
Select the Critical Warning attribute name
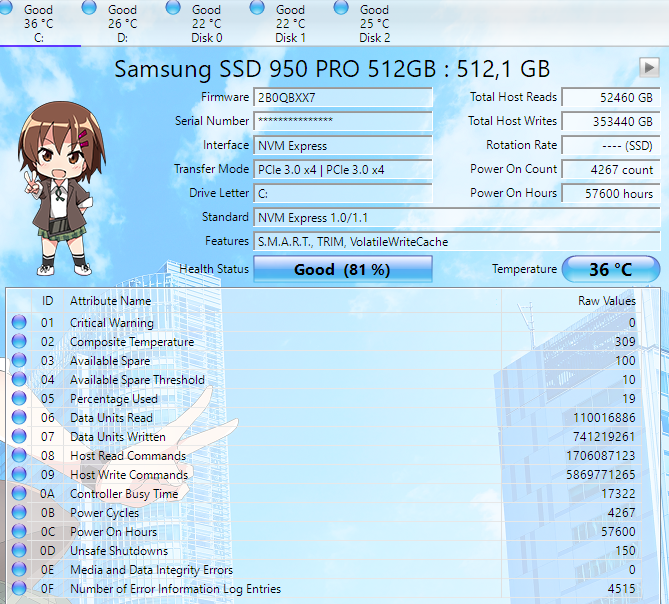[112, 323]
